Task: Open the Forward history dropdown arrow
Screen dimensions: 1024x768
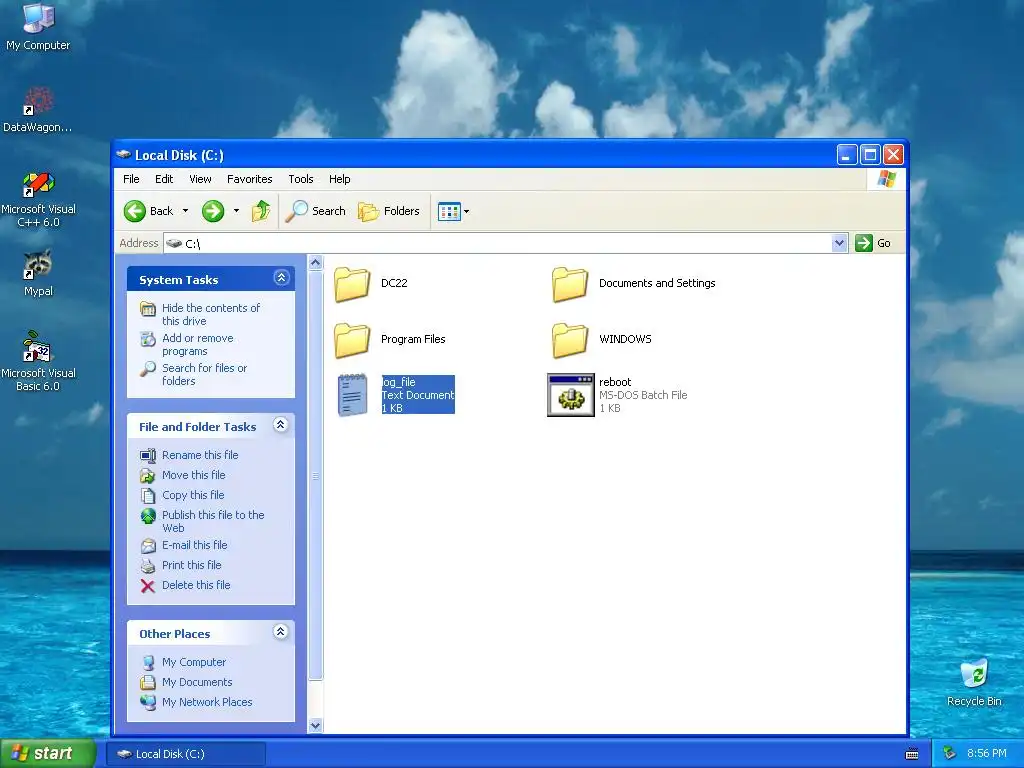Action: tap(236, 211)
